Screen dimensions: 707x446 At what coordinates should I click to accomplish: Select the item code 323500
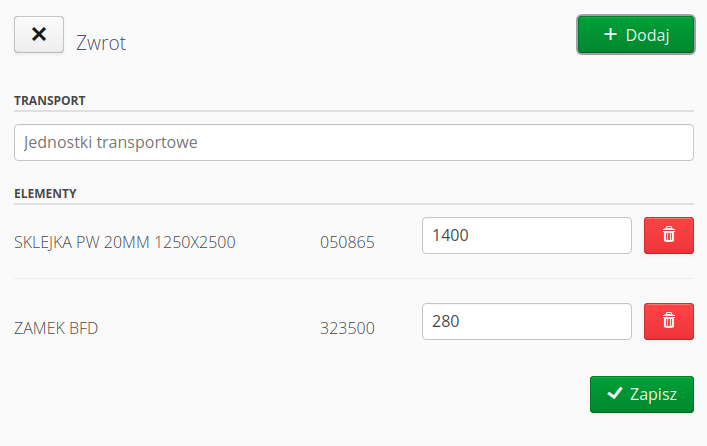pyautogui.click(x=347, y=327)
